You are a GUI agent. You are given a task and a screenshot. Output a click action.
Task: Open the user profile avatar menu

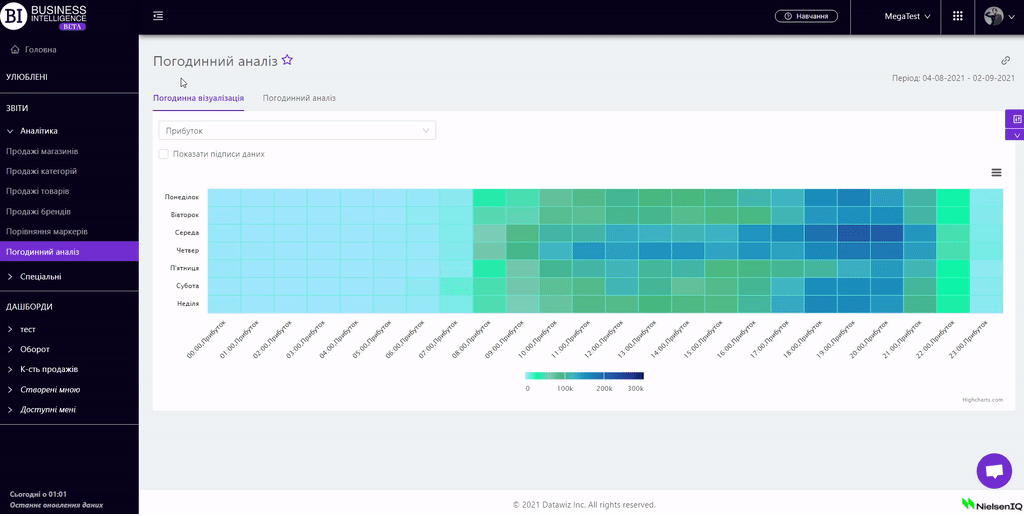(997, 16)
